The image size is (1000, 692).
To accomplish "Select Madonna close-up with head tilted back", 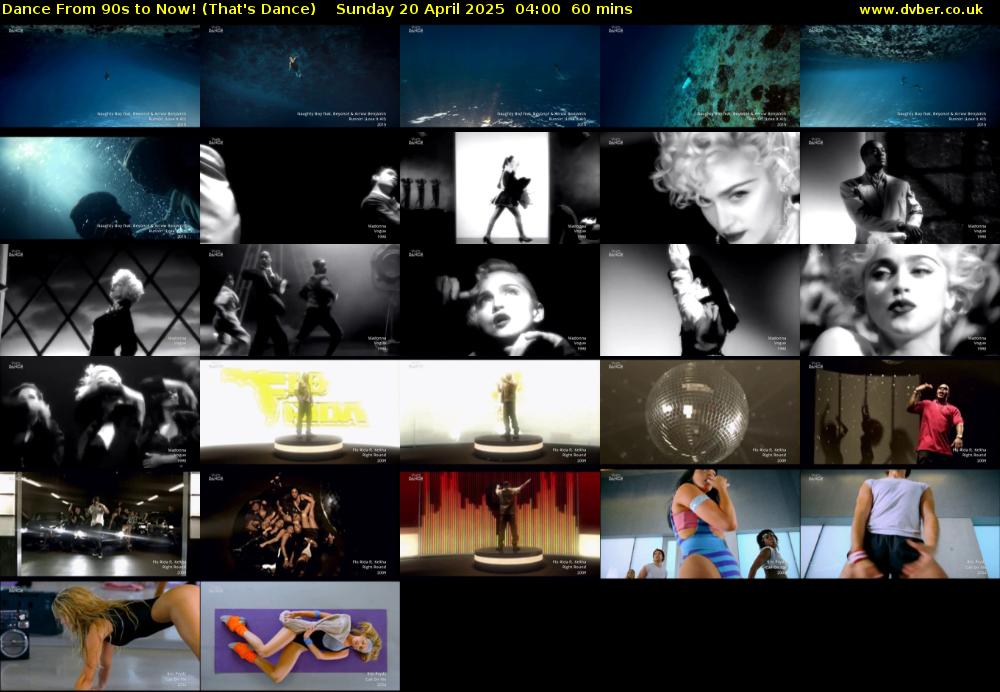I will pyautogui.click(x=900, y=300).
